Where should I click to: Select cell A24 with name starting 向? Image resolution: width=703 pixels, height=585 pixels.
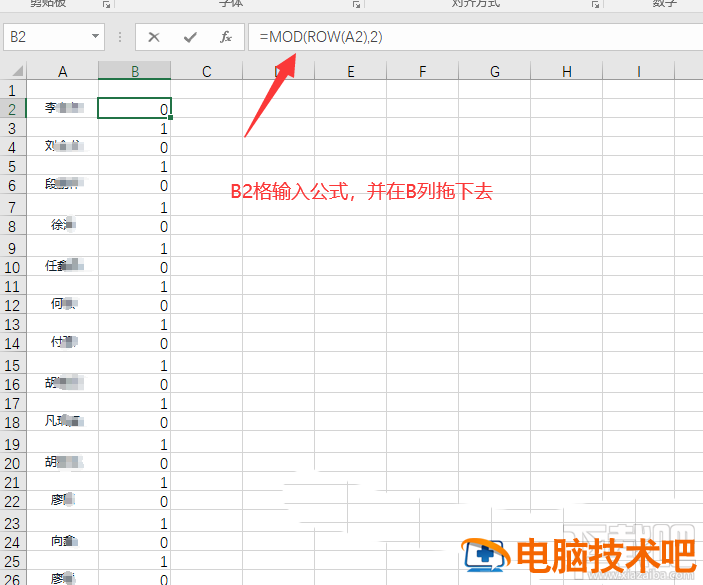[62, 542]
